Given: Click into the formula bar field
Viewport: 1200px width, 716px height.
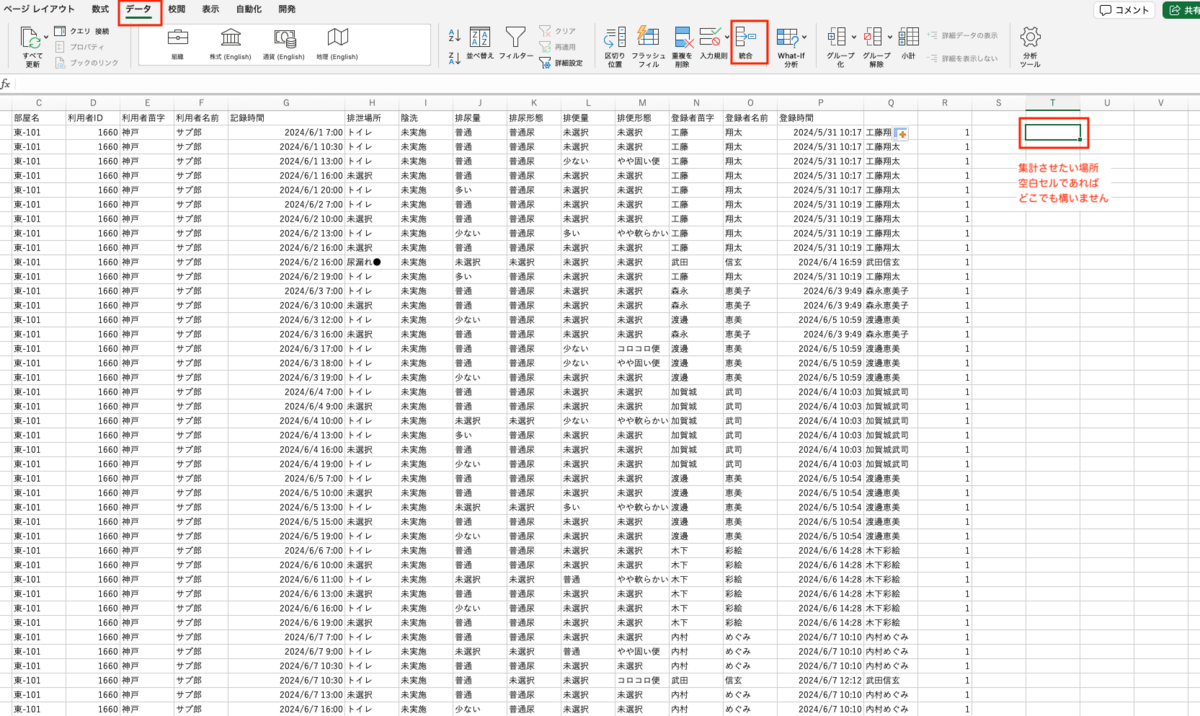Looking at the screenshot, I should point(608,84).
